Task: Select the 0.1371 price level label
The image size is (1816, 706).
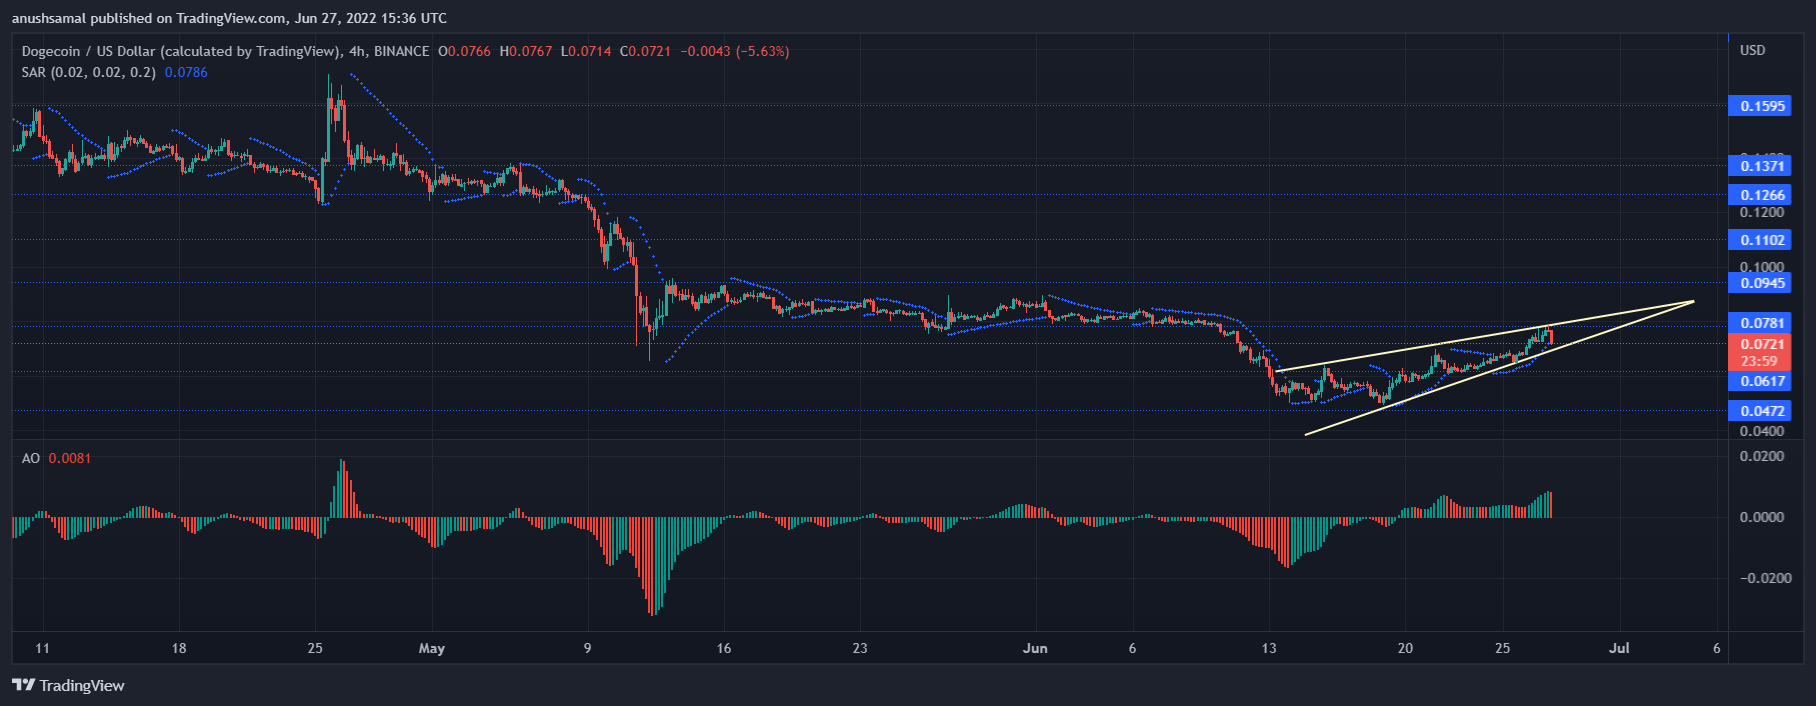Action: (1761, 166)
